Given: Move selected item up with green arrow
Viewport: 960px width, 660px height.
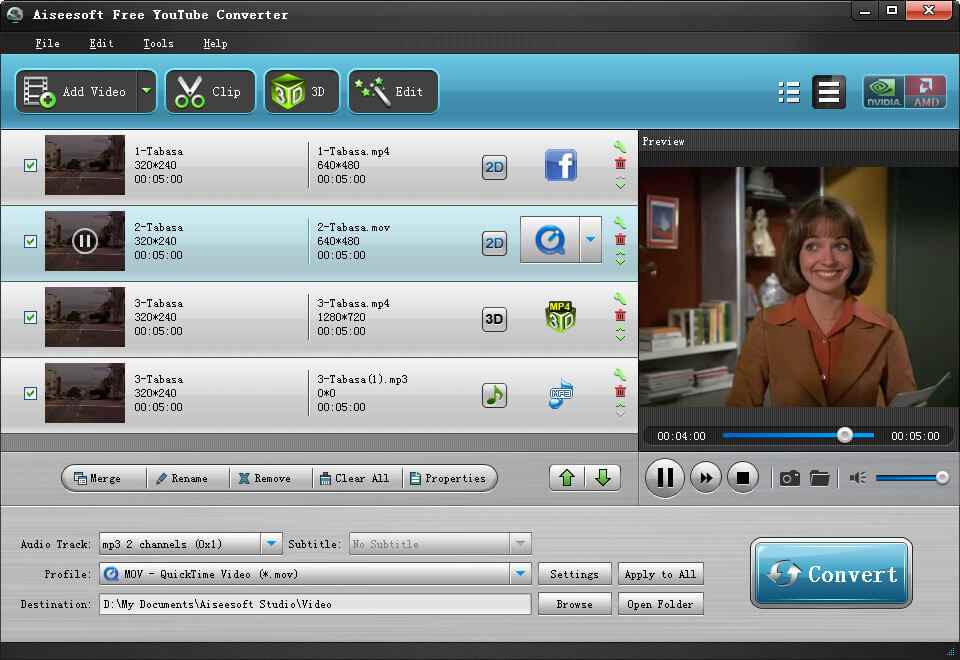Looking at the screenshot, I should [x=567, y=478].
